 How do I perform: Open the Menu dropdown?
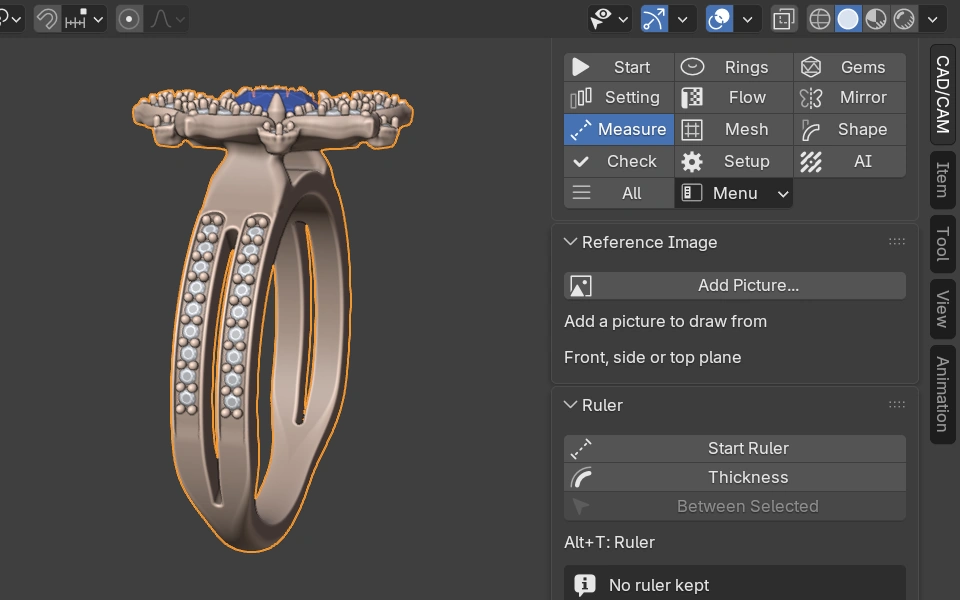[x=733, y=193]
